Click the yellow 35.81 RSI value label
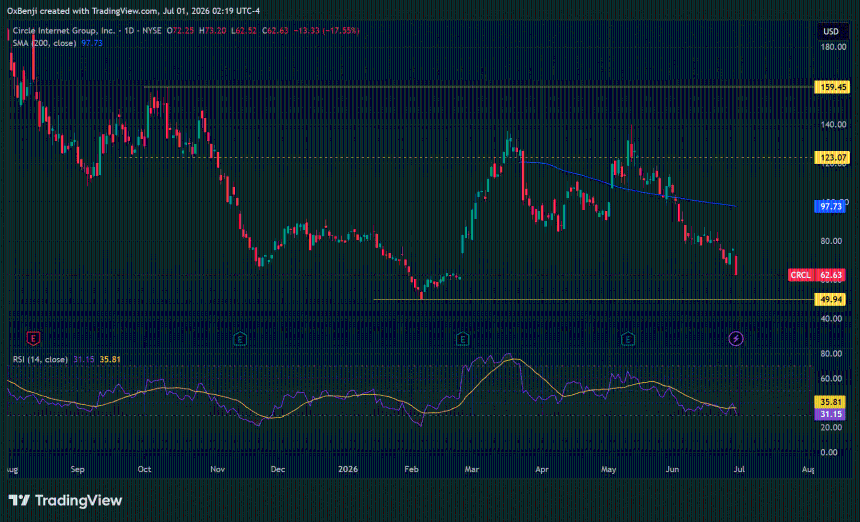 tap(830, 402)
